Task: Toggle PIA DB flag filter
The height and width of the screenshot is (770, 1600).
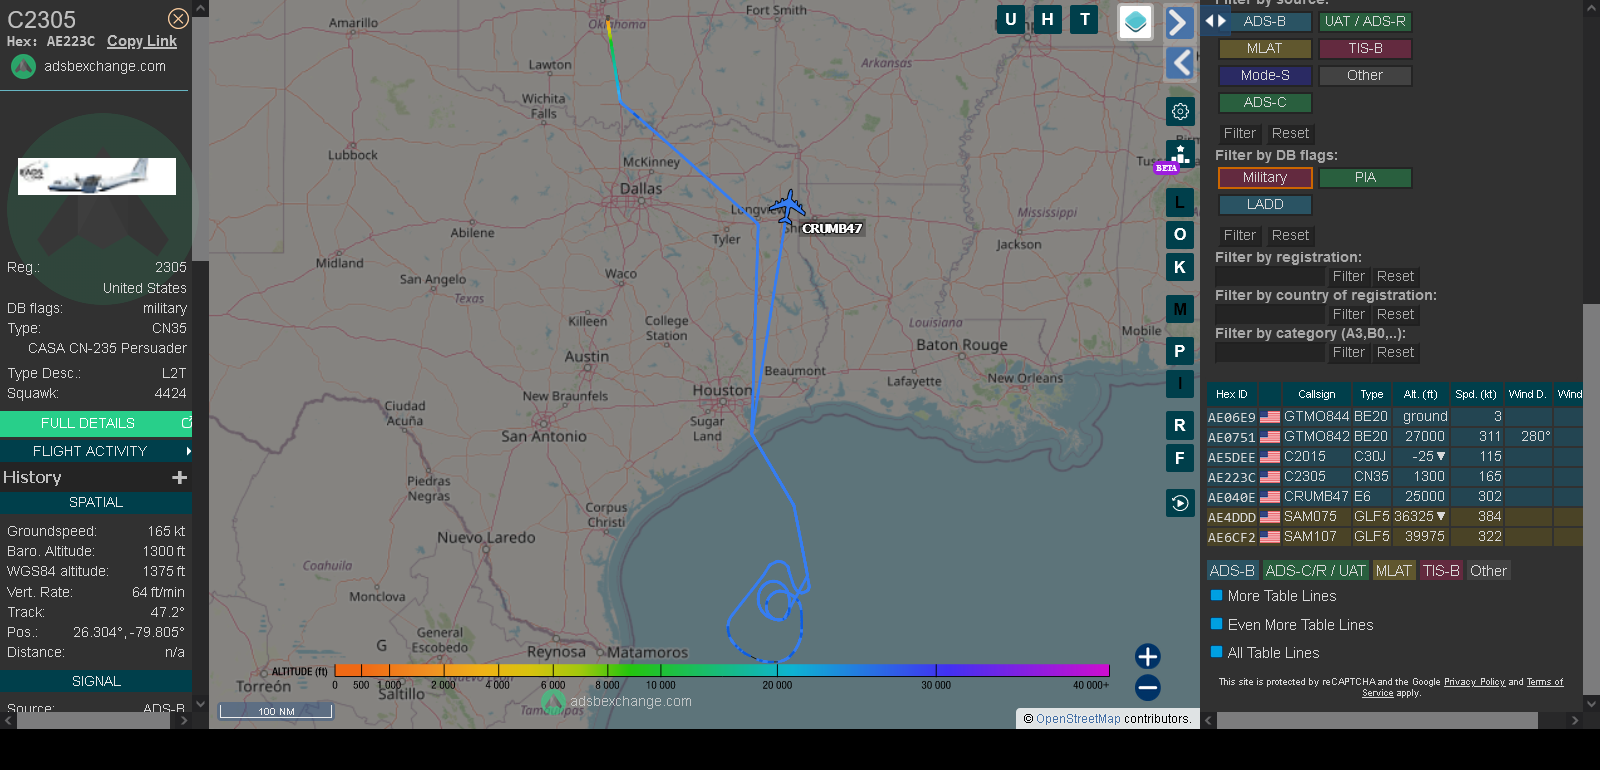Action: pyautogui.click(x=1365, y=177)
